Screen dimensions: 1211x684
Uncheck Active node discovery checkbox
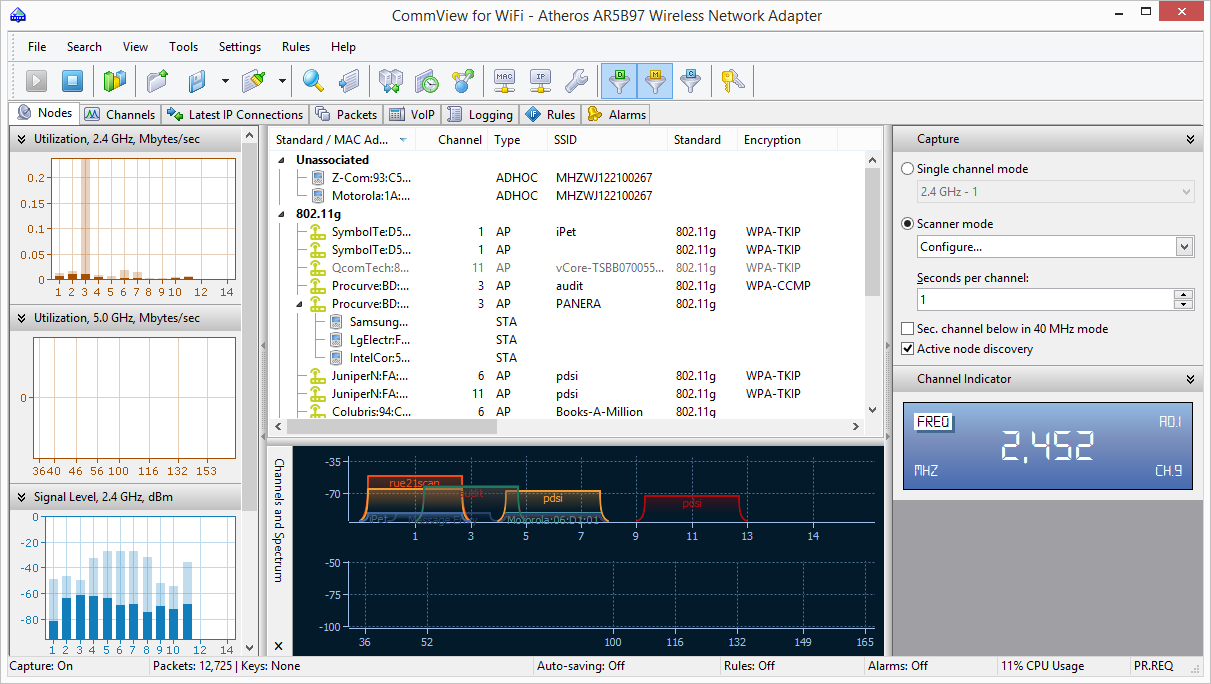[908, 349]
